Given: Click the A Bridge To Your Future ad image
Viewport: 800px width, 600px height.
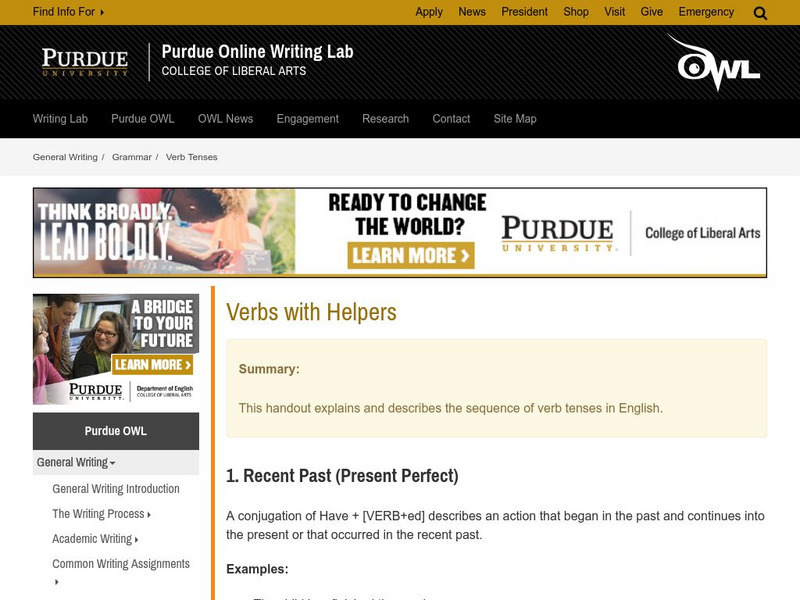Looking at the screenshot, I should (x=116, y=349).
